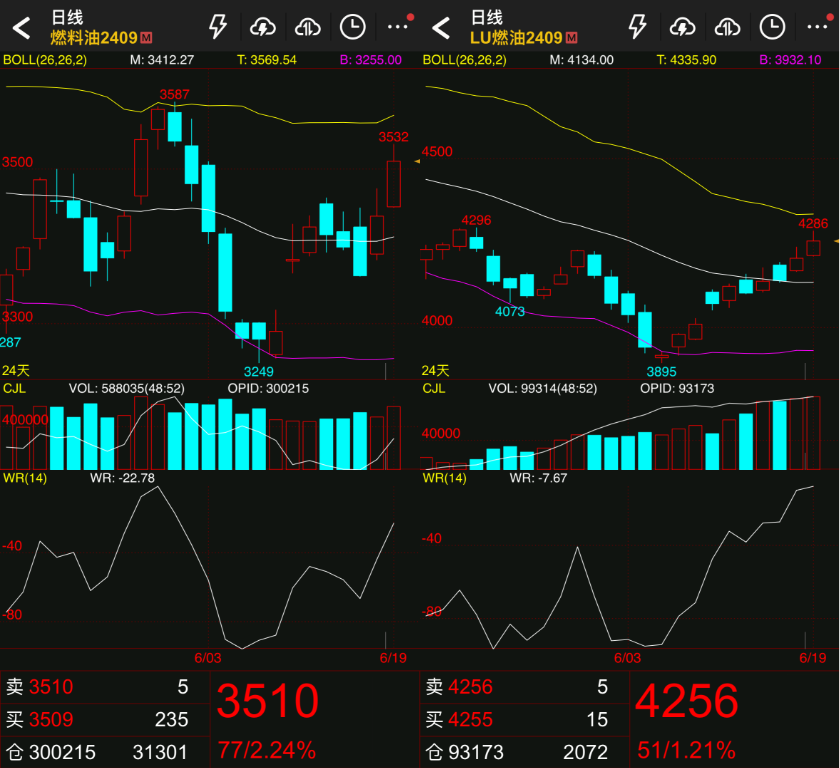Select 3532 price label on 燃料油 chart
The width and height of the screenshot is (840, 768).
tap(394, 137)
